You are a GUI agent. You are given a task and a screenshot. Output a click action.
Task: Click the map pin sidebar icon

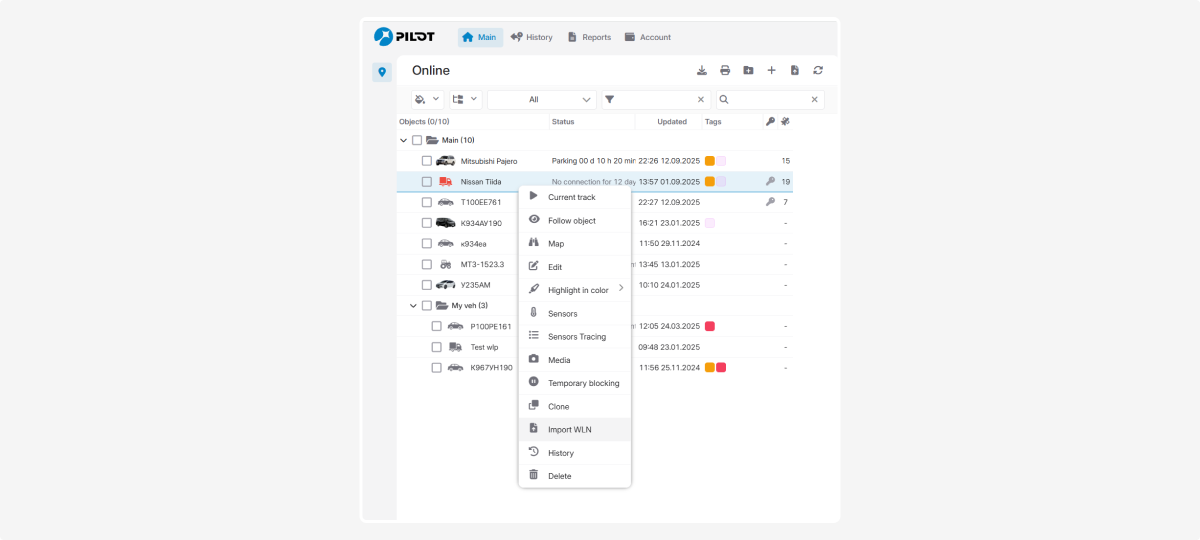(x=382, y=72)
